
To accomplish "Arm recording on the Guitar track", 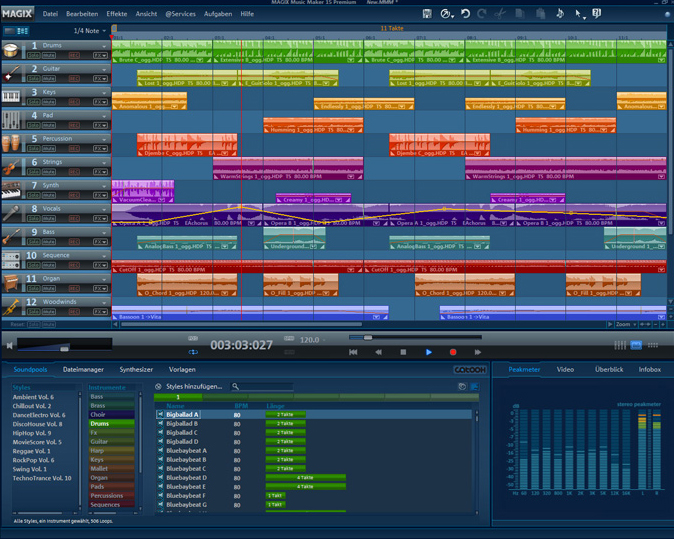I will [x=74, y=79].
